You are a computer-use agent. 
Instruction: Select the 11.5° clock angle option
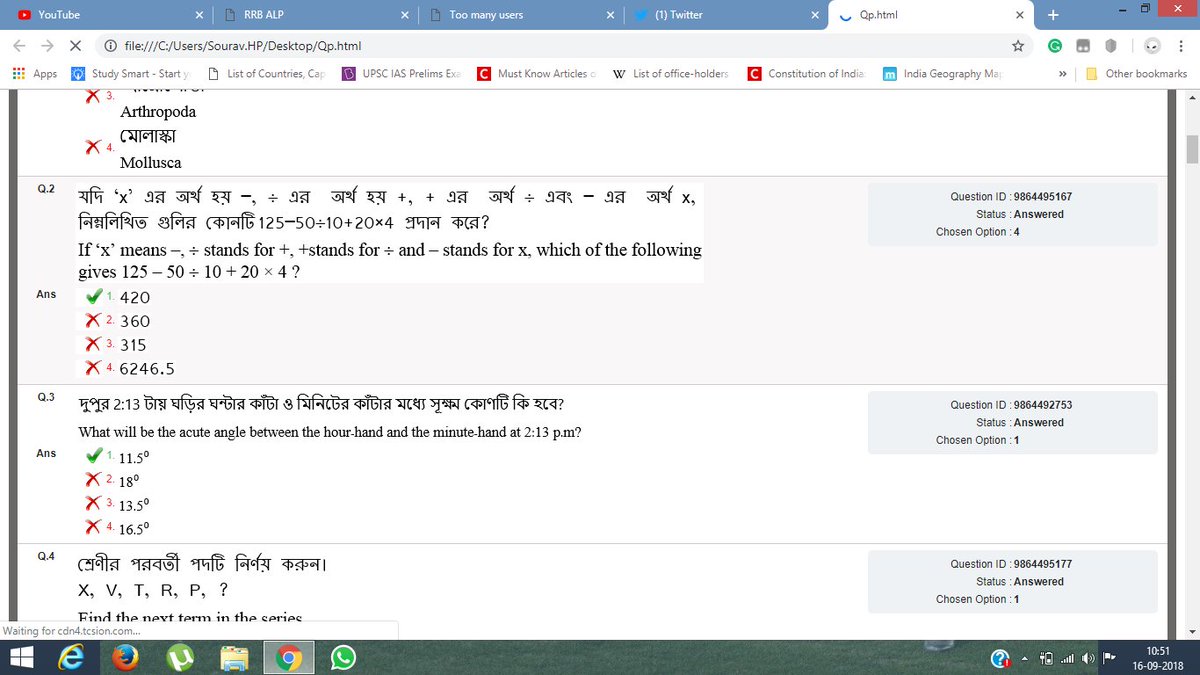132,458
